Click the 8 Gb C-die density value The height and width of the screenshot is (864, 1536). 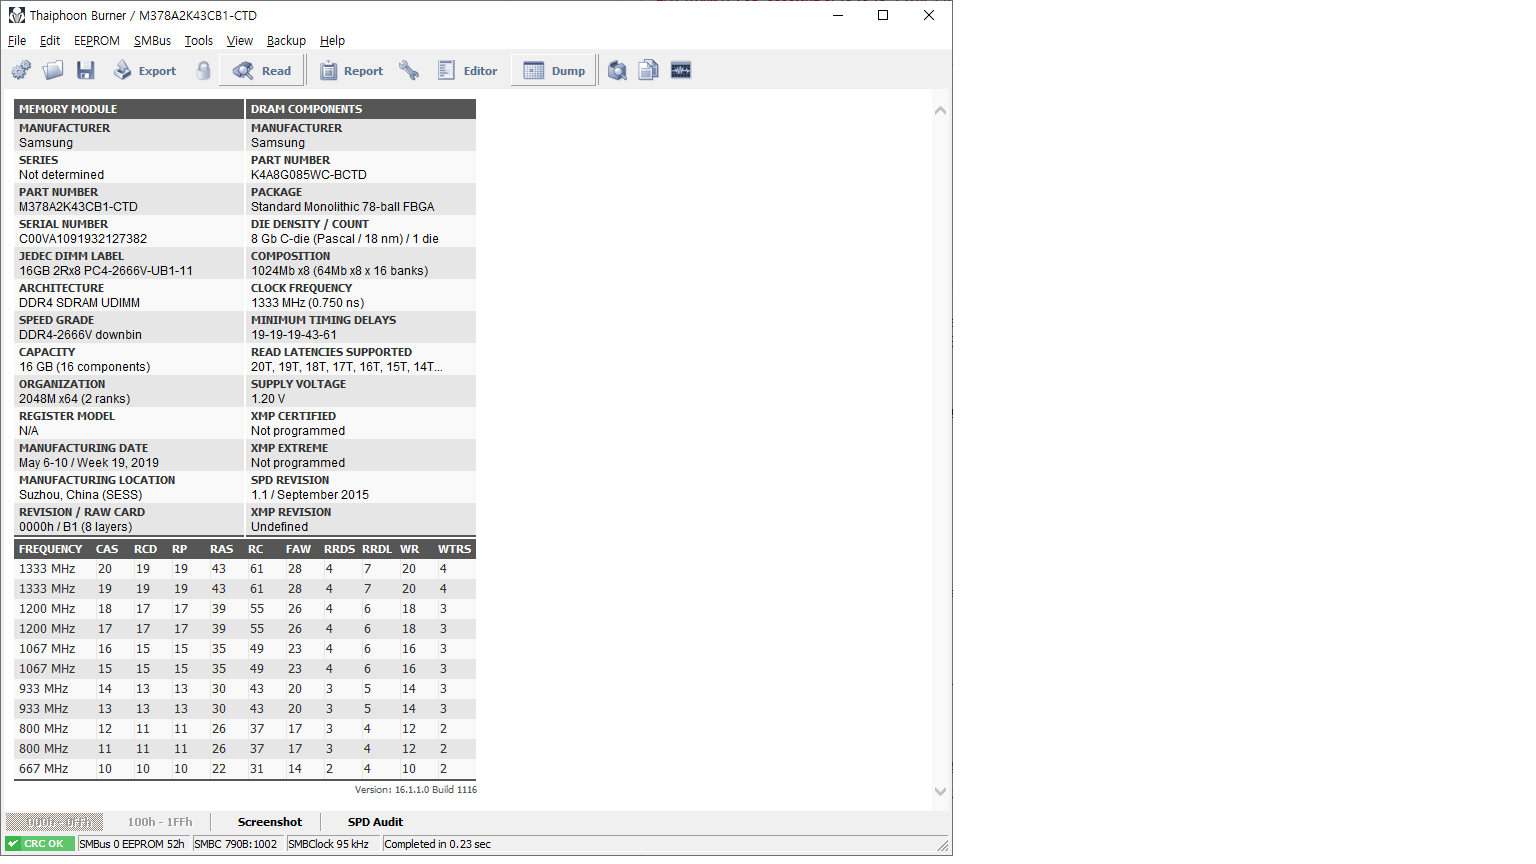point(345,239)
